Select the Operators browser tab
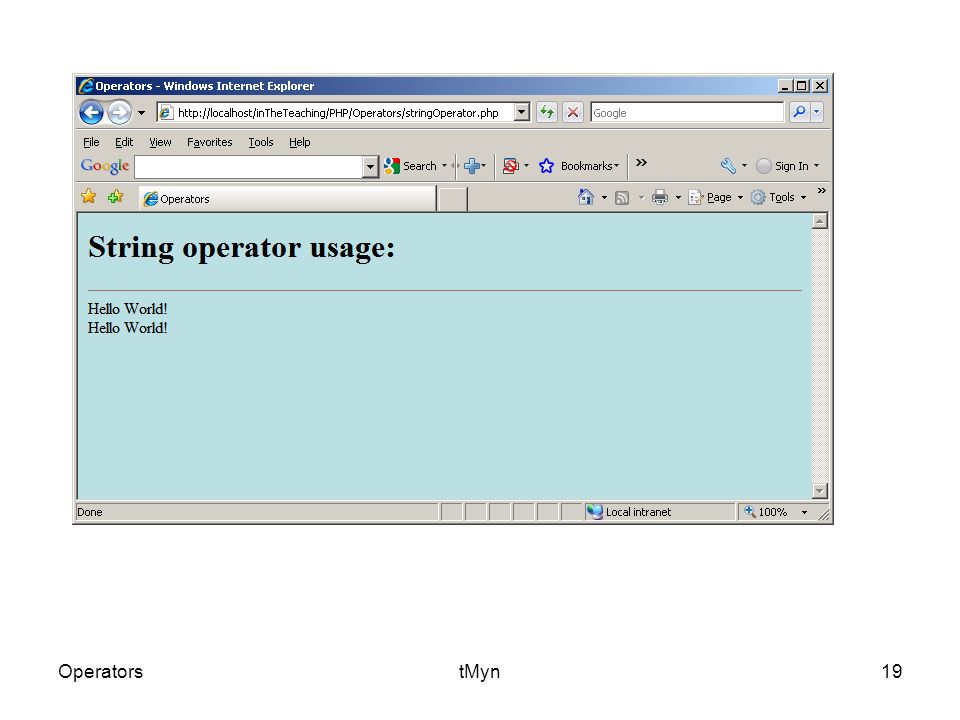960x720 pixels. [x=288, y=199]
